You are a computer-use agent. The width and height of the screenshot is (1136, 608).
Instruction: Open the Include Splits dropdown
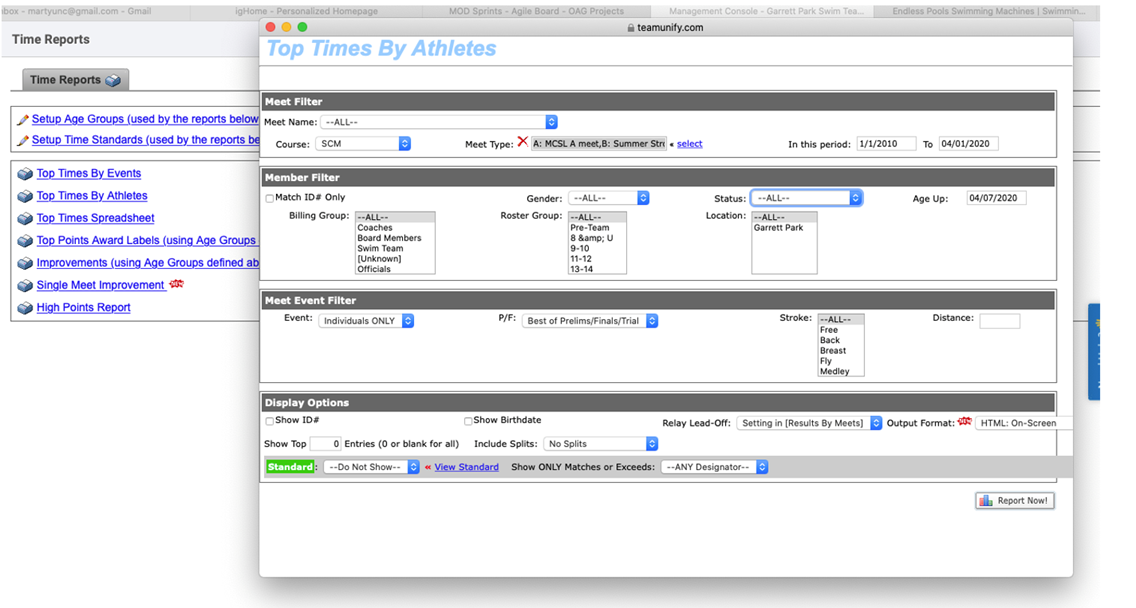(601, 443)
